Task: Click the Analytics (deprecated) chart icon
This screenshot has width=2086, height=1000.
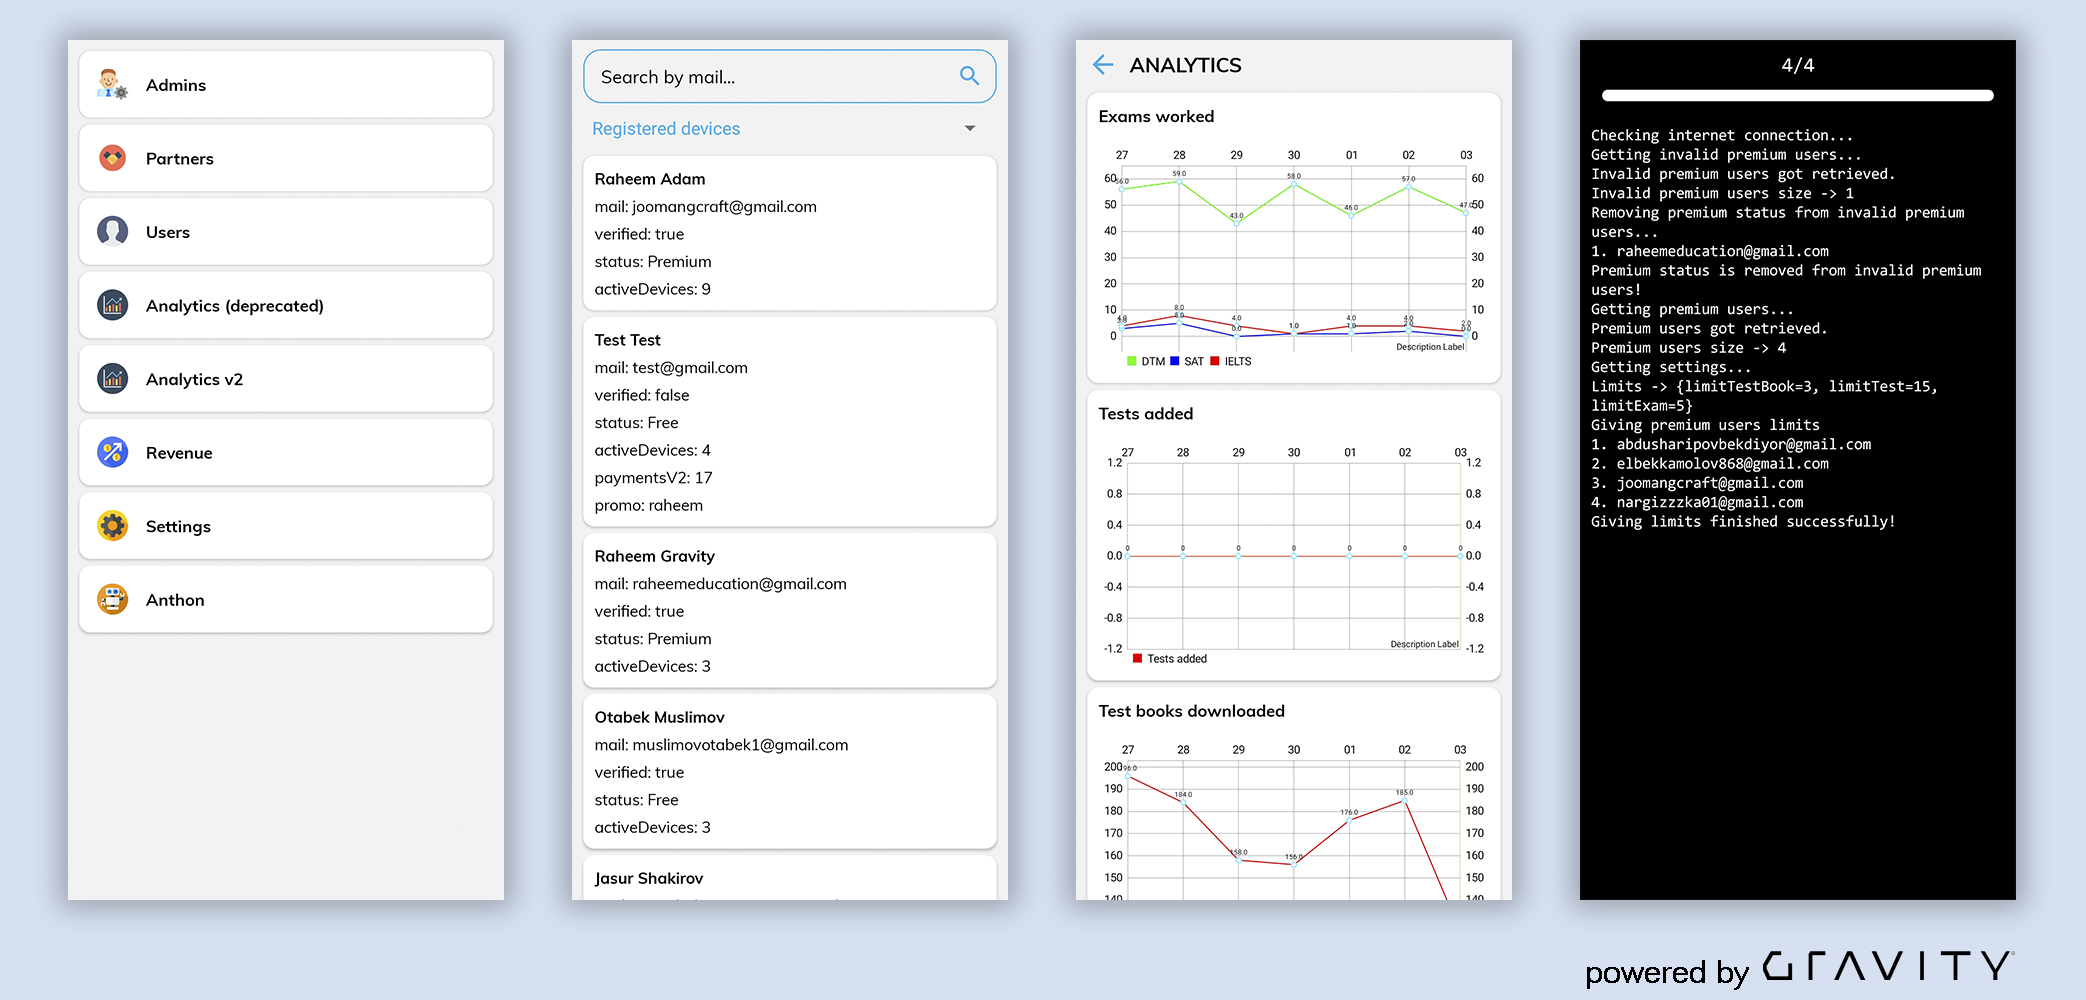Action: pyautogui.click(x=113, y=305)
